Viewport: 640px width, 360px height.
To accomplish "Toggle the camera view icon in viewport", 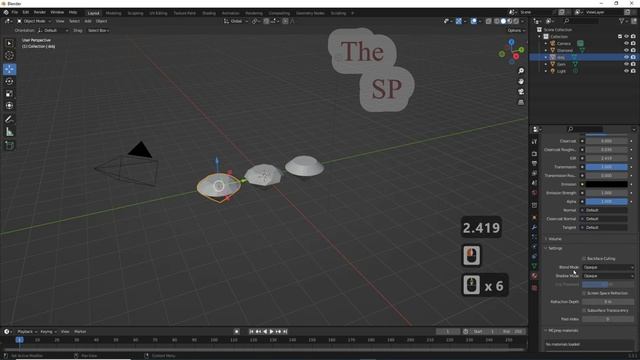I will pos(521,92).
